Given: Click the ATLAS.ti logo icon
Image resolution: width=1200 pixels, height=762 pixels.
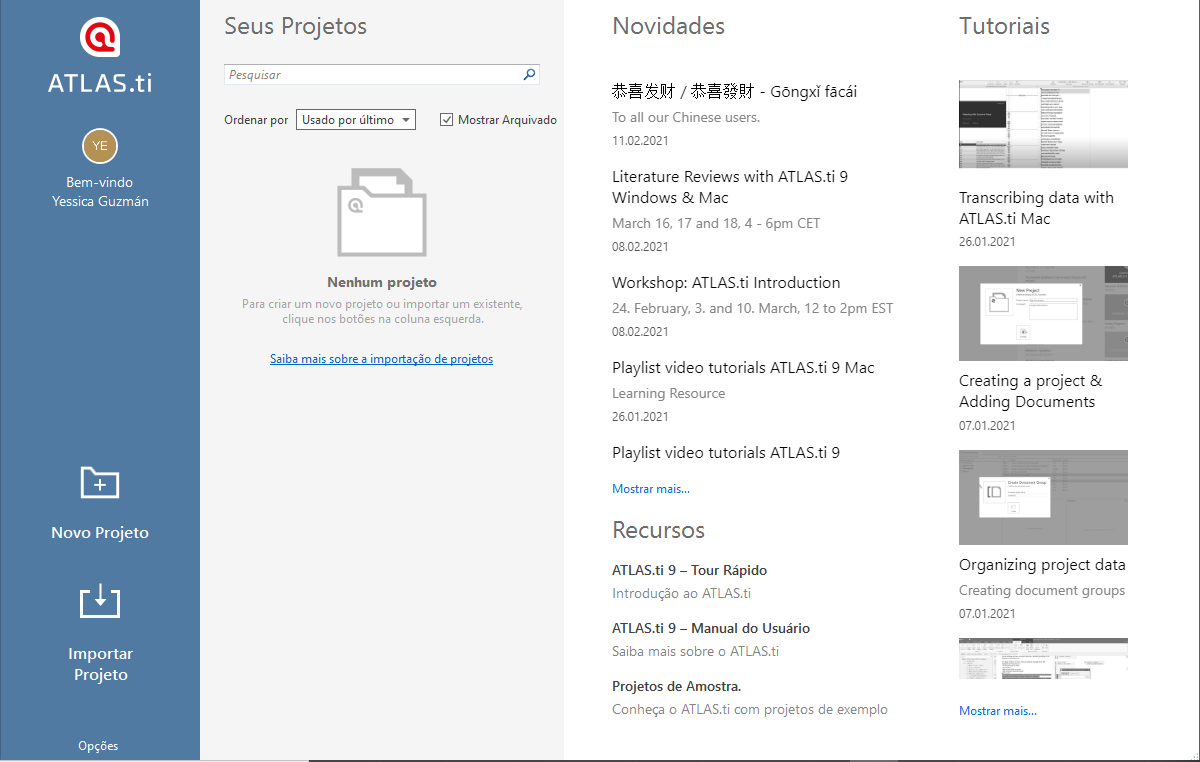Looking at the screenshot, I should pos(100,38).
